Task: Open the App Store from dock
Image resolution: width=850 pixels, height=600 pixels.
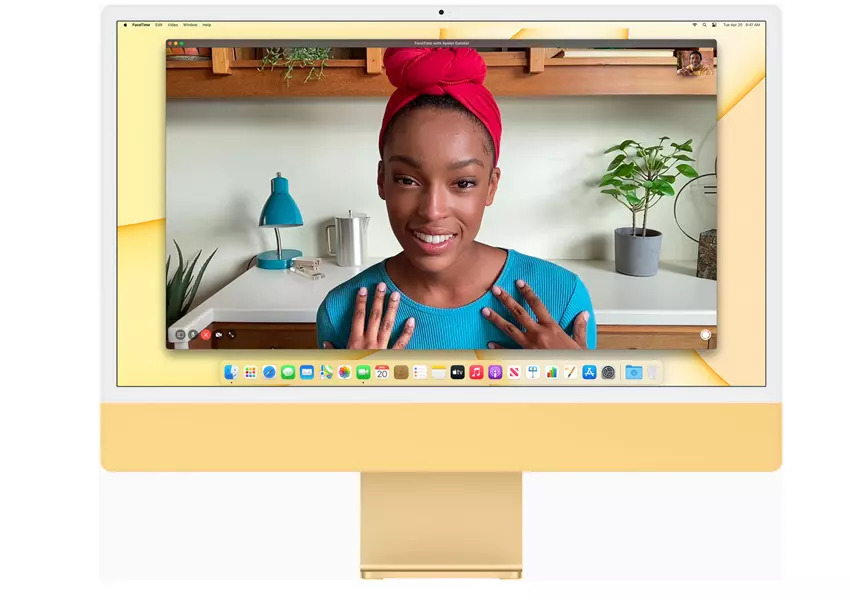Action: pyautogui.click(x=589, y=372)
